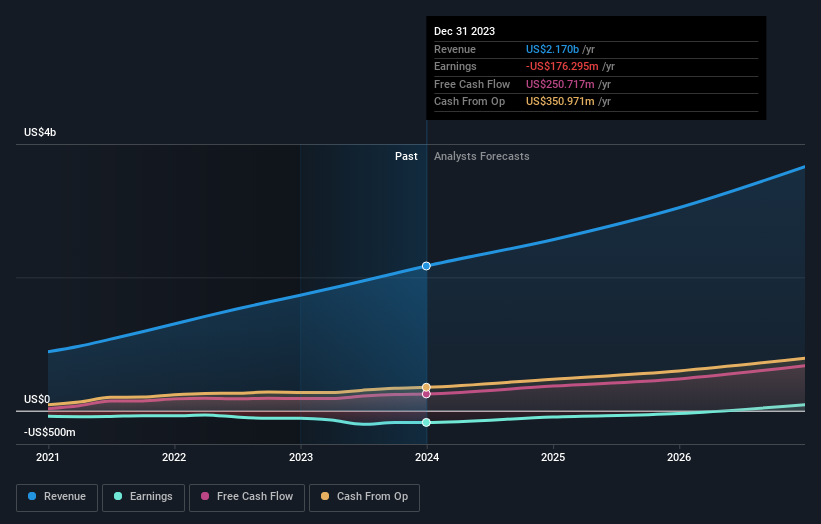Click the 2026 axis label
This screenshot has width=821, height=524.
679,457
